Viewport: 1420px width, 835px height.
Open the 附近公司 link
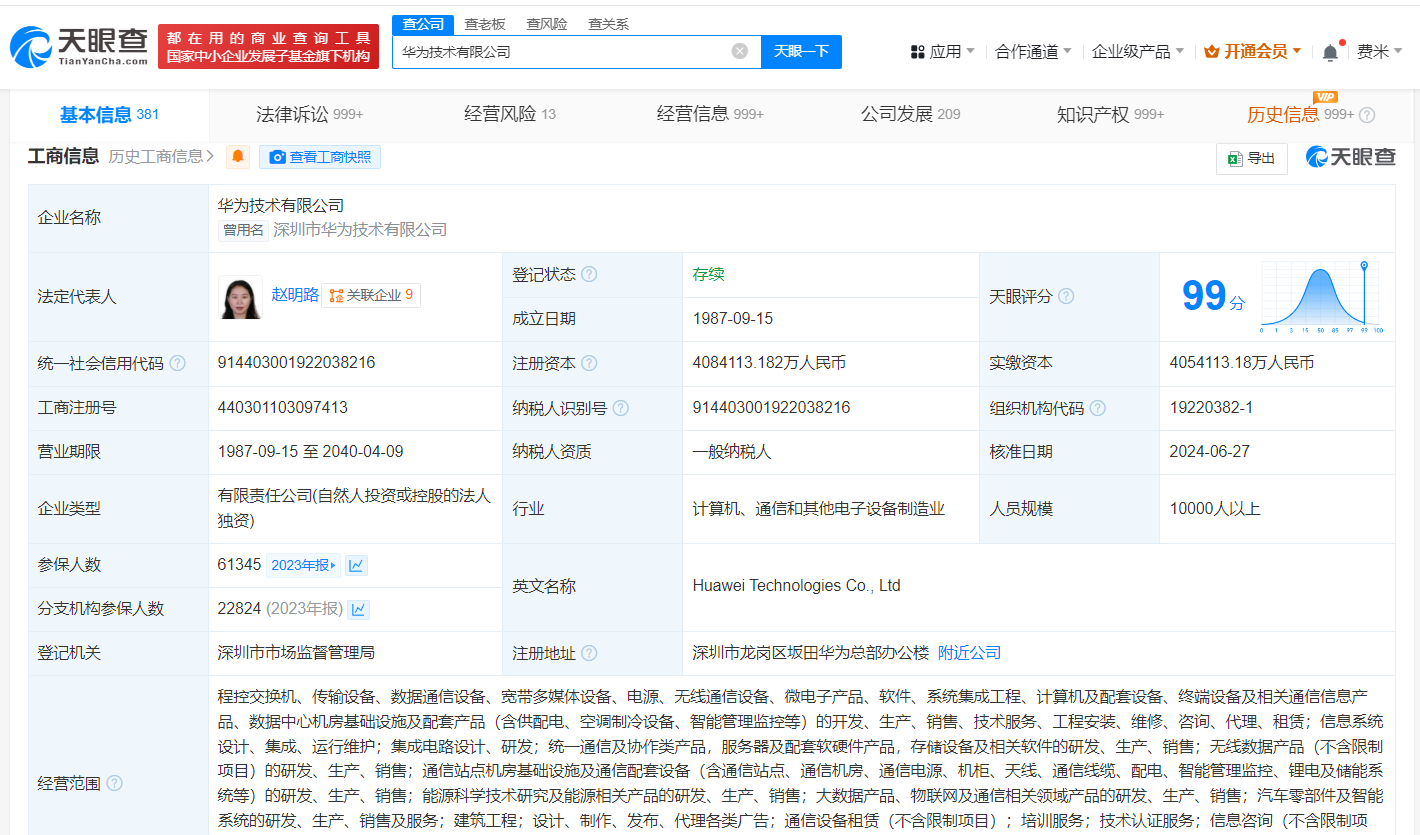click(969, 653)
